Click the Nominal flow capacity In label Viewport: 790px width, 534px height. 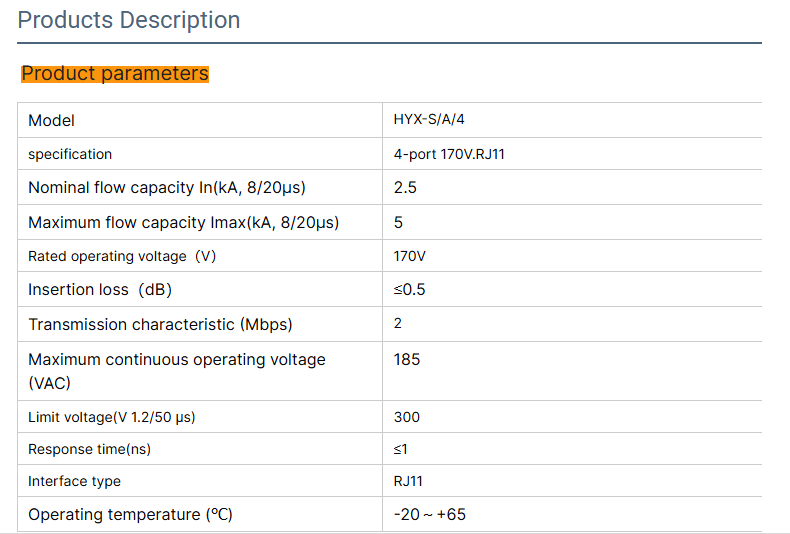pyautogui.click(x=167, y=188)
